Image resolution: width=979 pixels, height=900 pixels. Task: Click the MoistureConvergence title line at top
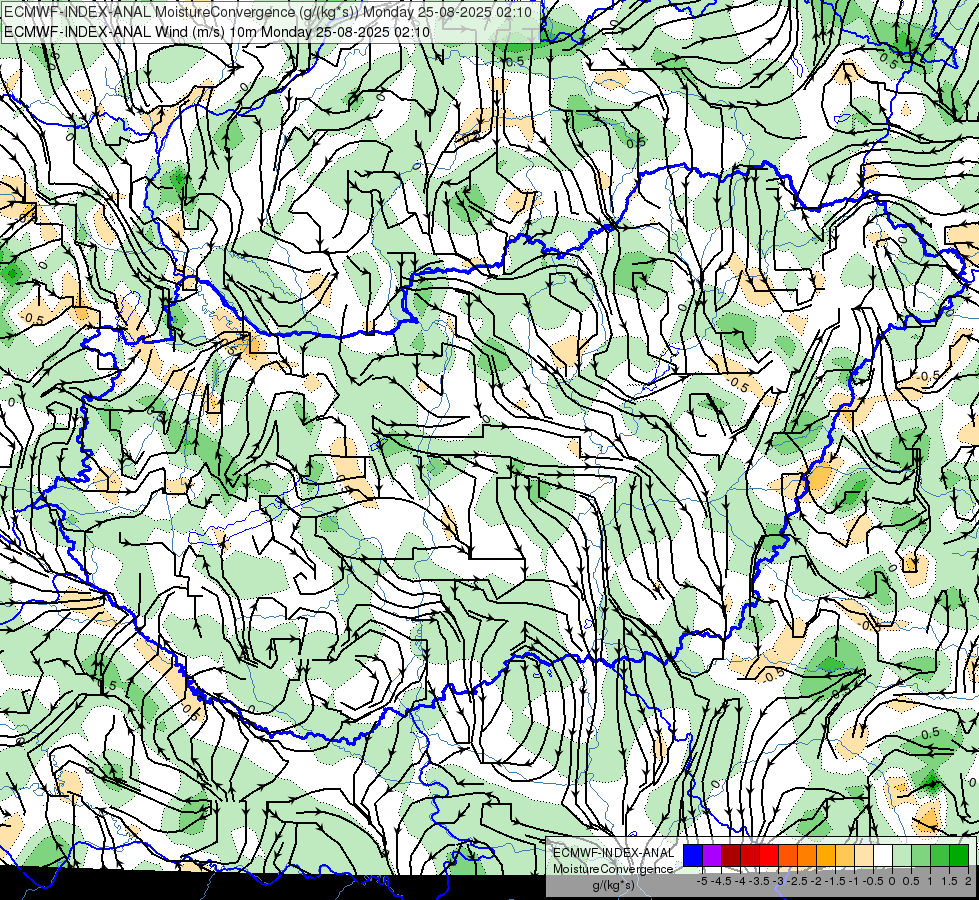pyautogui.click(x=268, y=12)
